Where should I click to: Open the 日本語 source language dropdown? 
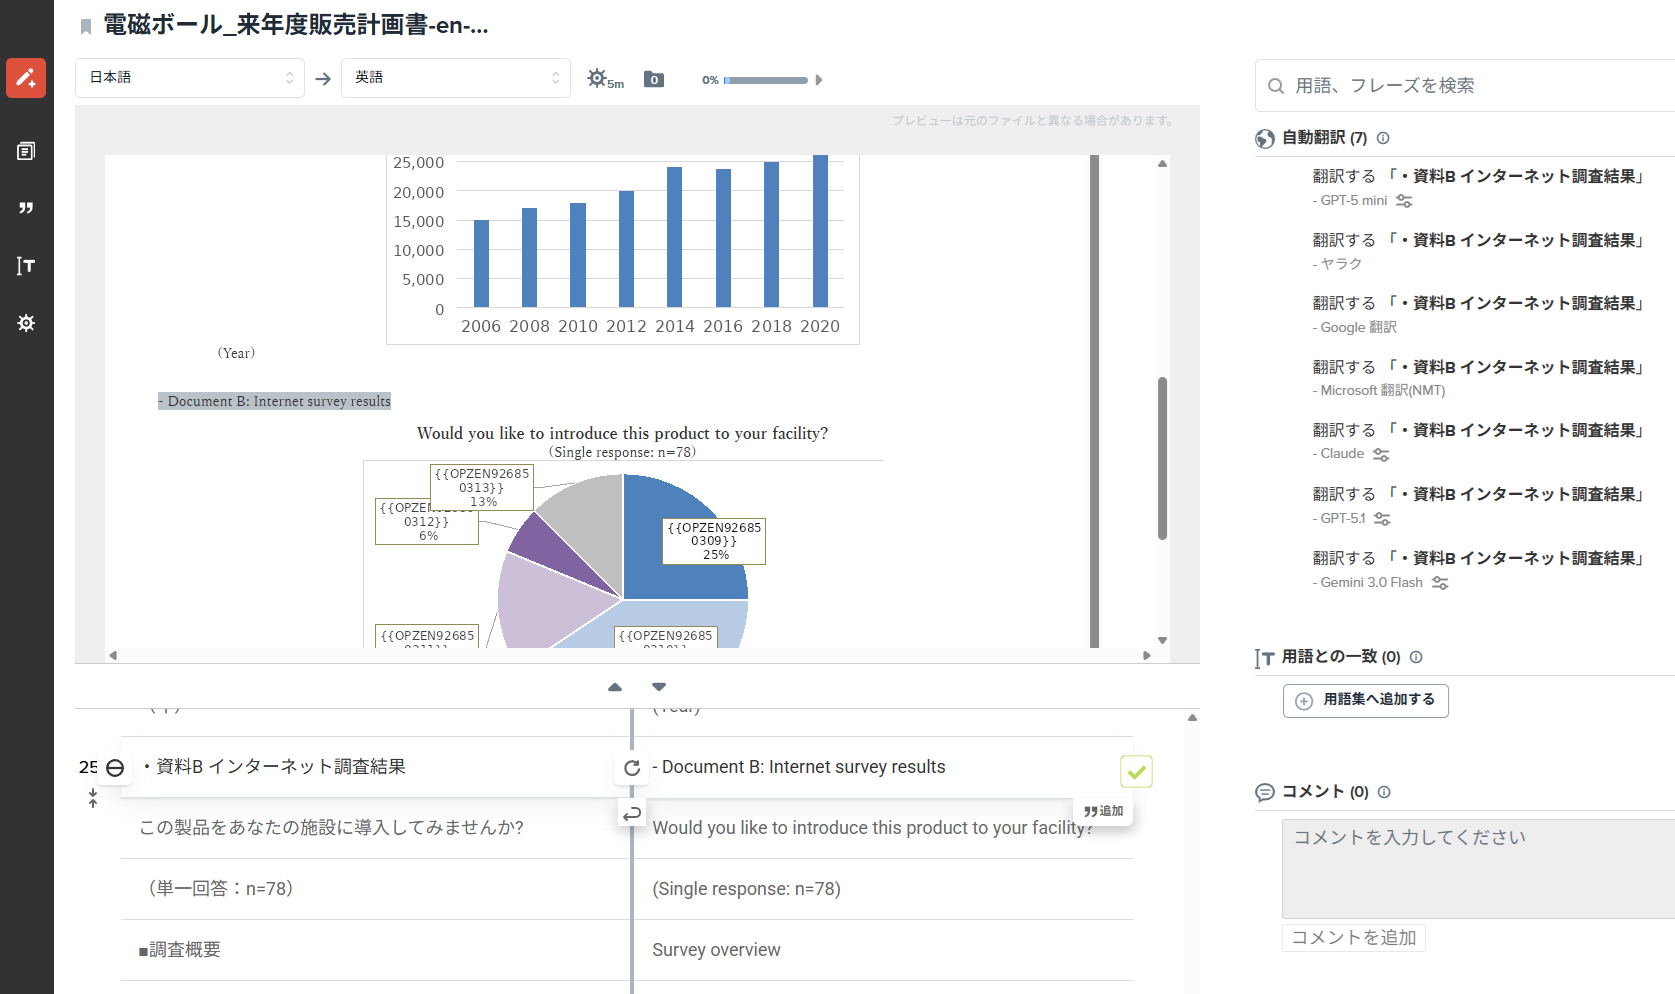click(x=190, y=78)
